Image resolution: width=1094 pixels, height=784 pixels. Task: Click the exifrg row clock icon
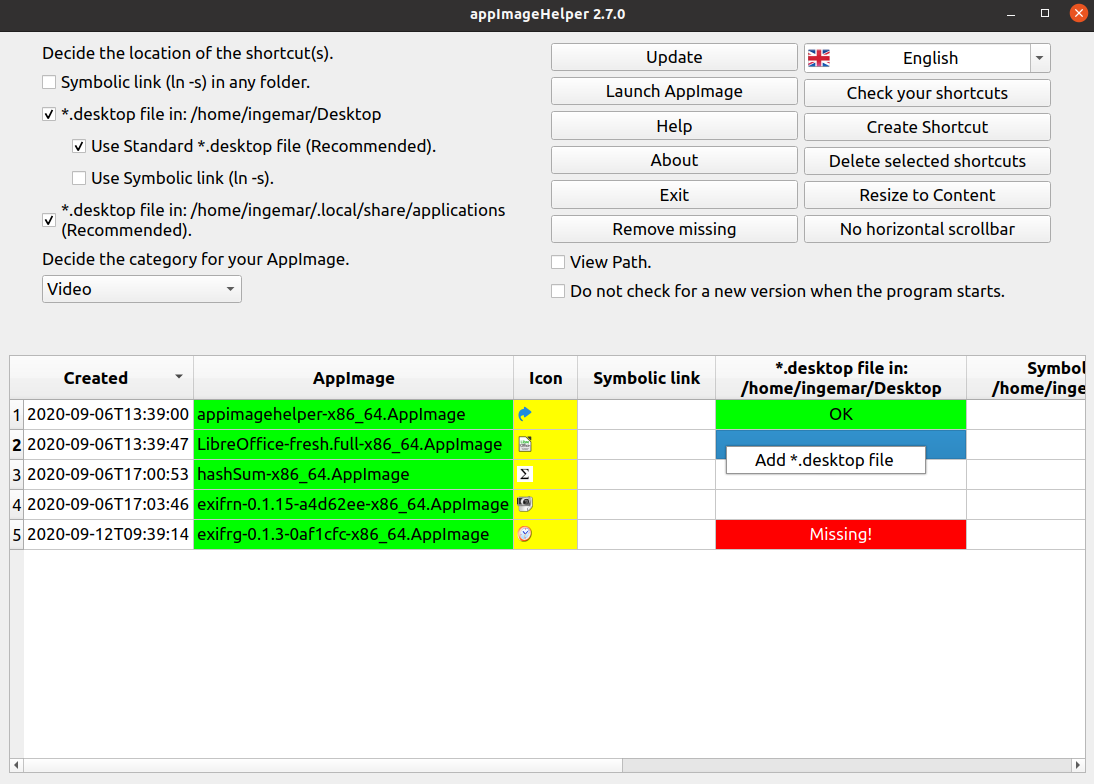[x=525, y=534]
